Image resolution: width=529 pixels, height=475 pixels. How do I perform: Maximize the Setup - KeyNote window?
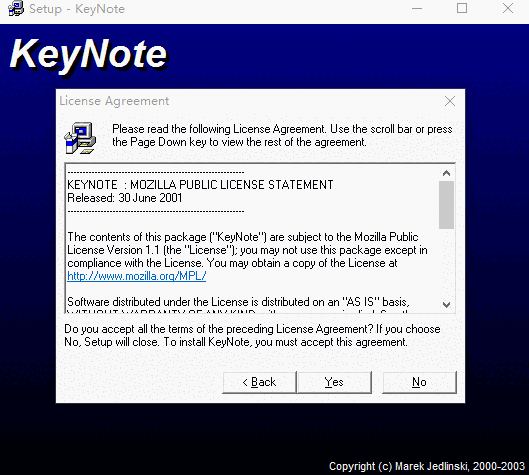pos(462,8)
